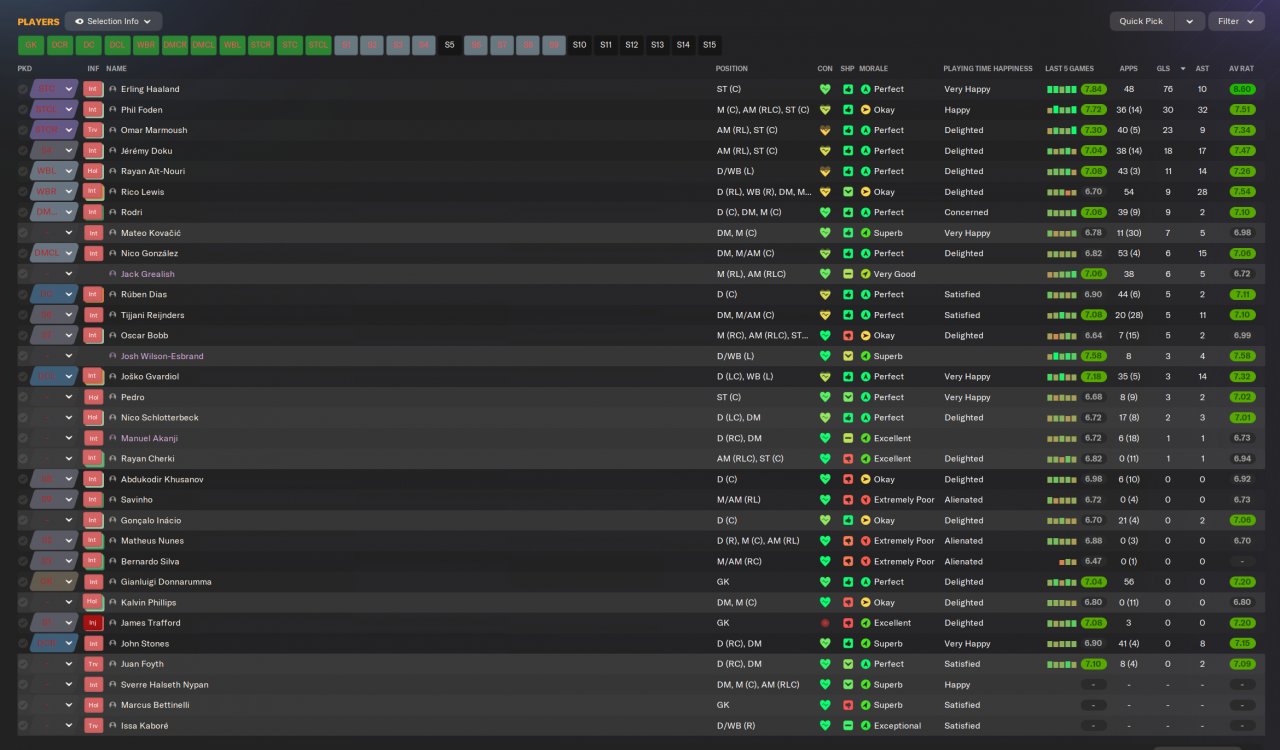Click the Int info badge beside Erling Haaland
1280x750 pixels.
[x=93, y=89]
